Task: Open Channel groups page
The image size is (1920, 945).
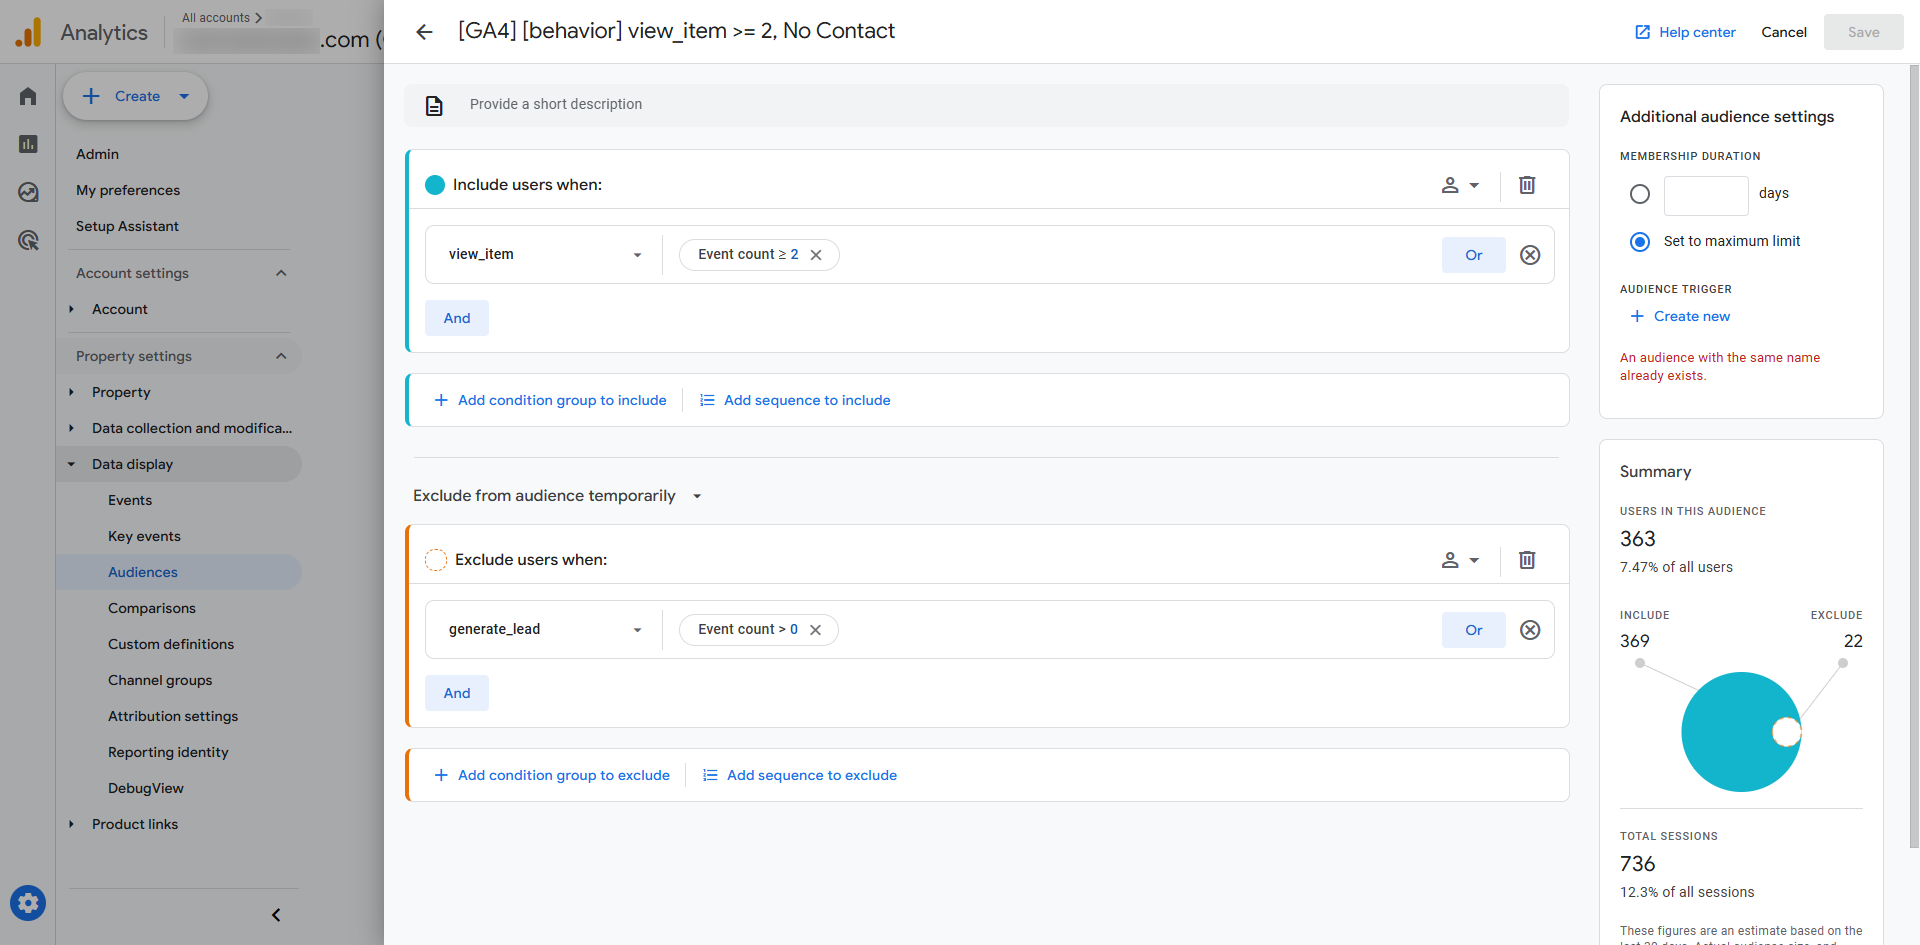Action: click(x=160, y=680)
